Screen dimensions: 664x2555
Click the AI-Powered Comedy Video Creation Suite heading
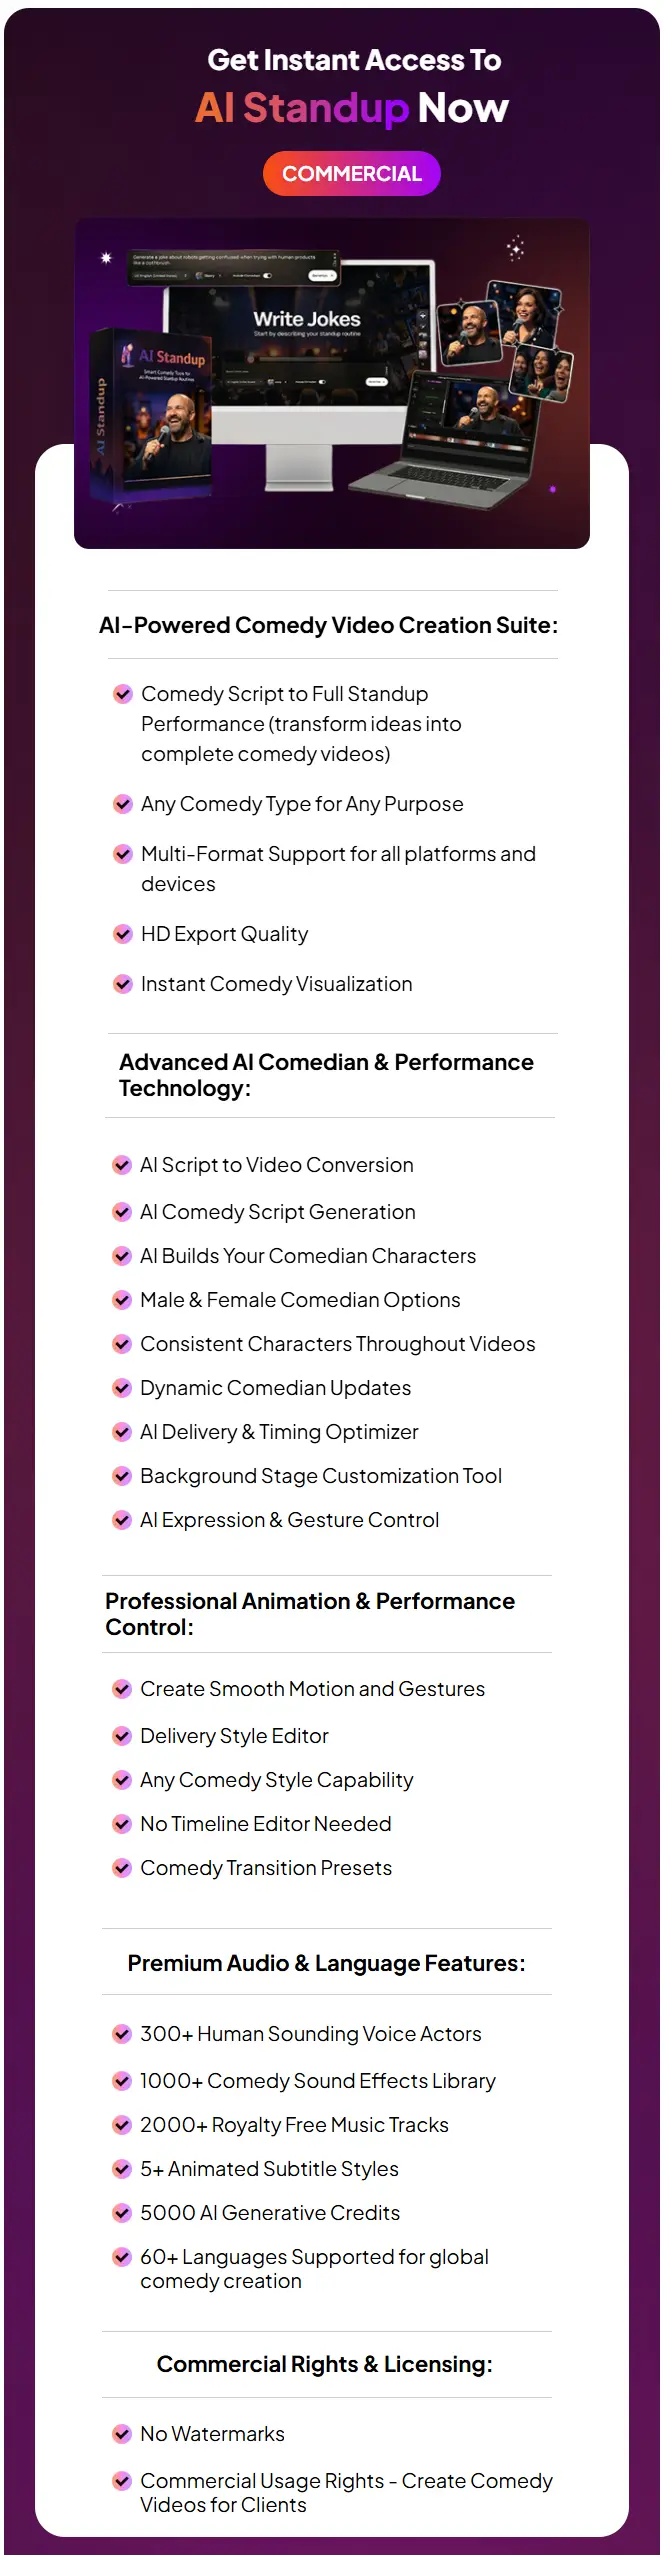point(329,626)
